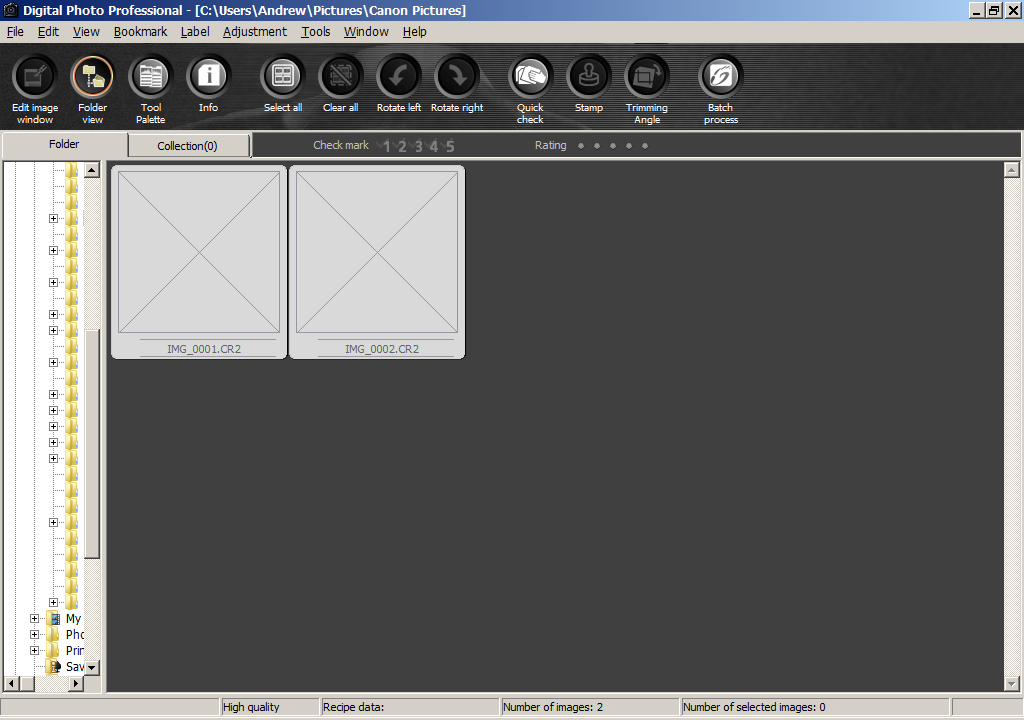1024x720 pixels.
Task: Launch the Quick check tool
Action: pos(530,76)
